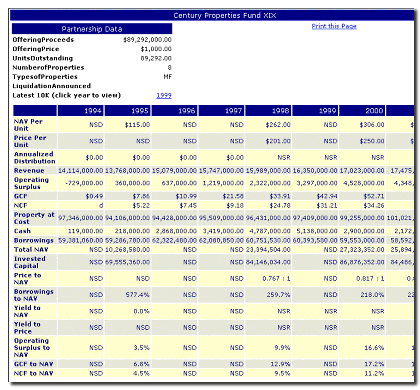This screenshot has height=390, width=420.
Task: Open the 1999 latest 10K link
Action: click(164, 95)
